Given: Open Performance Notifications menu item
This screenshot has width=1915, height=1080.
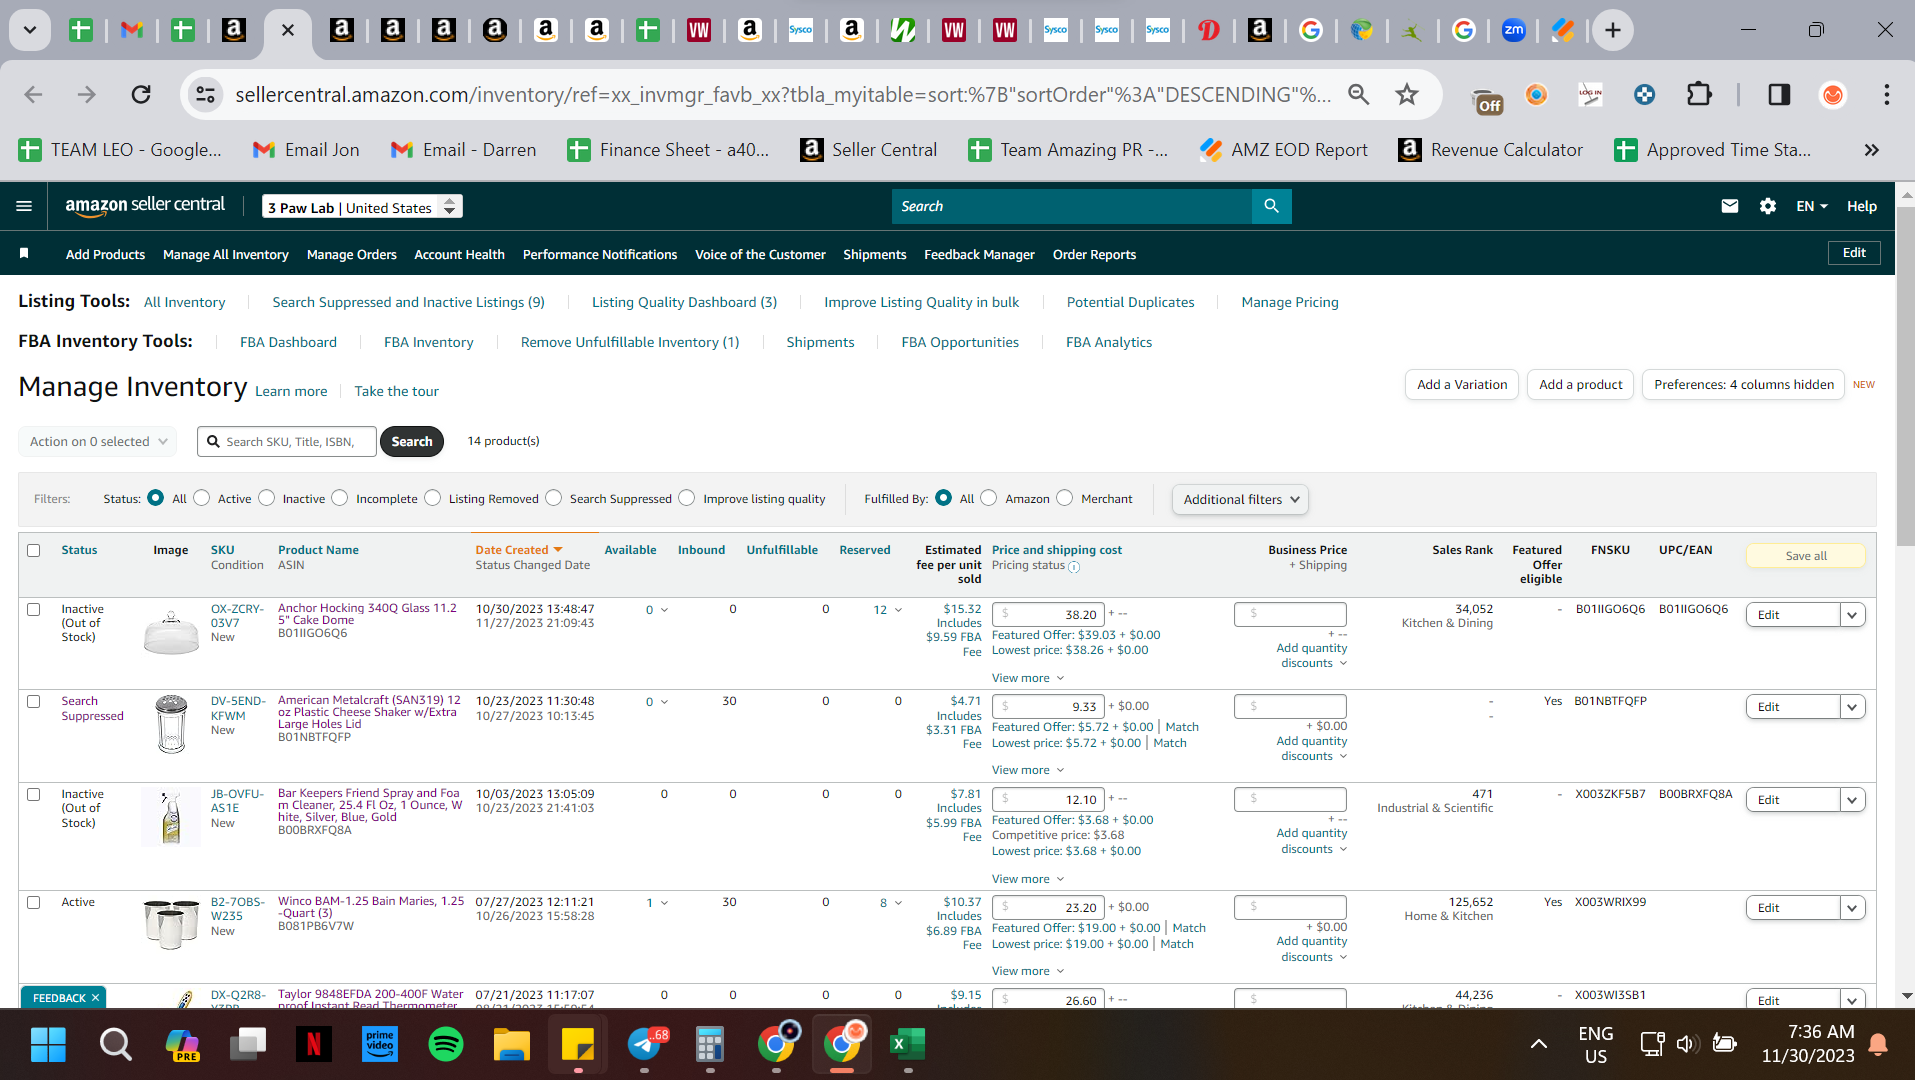Looking at the screenshot, I should pos(600,254).
